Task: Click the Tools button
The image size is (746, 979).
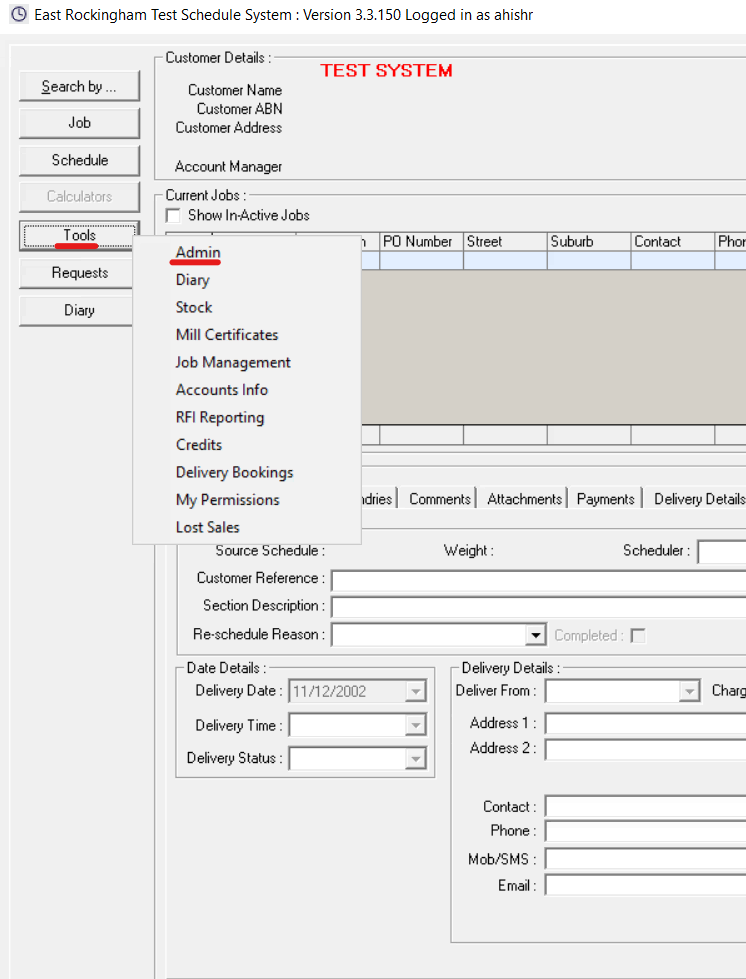Action: pos(79,235)
